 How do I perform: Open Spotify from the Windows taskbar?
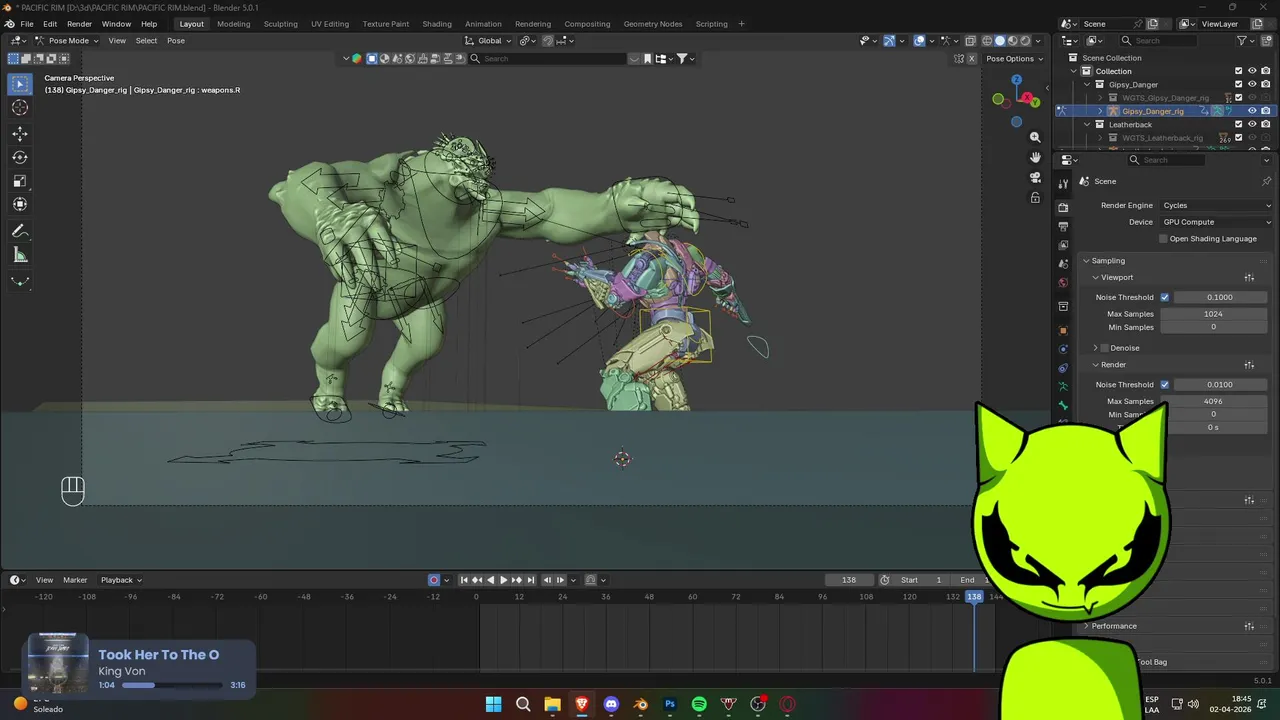click(x=699, y=704)
